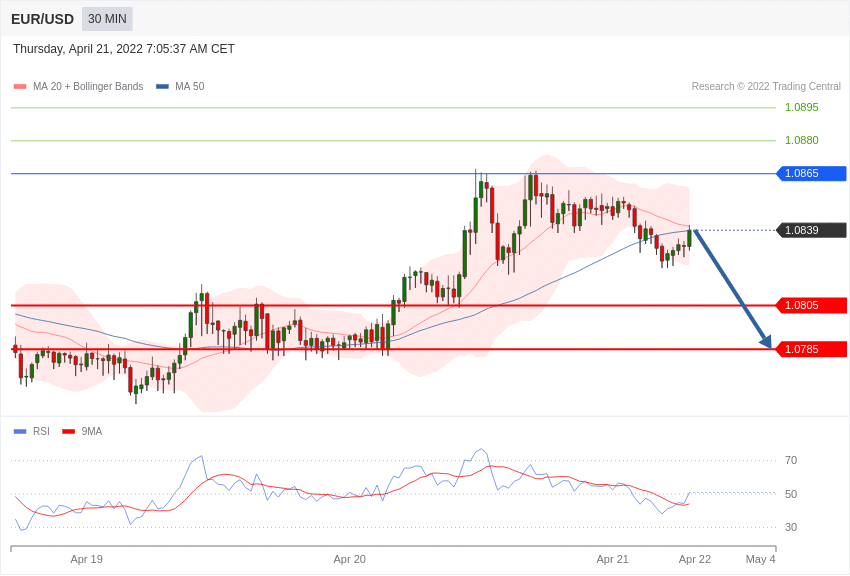Click the black 1.0839 current price tag
Viewport: 850px width, 576px height.
[812, 230]
